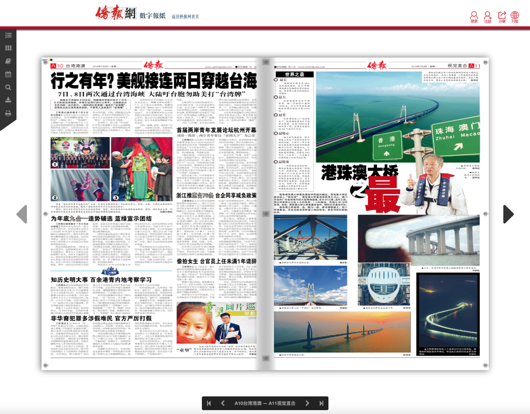Download the current newspaper page
Image resolution: width=530 pixels, height=414 pixels.
point(8,100)
